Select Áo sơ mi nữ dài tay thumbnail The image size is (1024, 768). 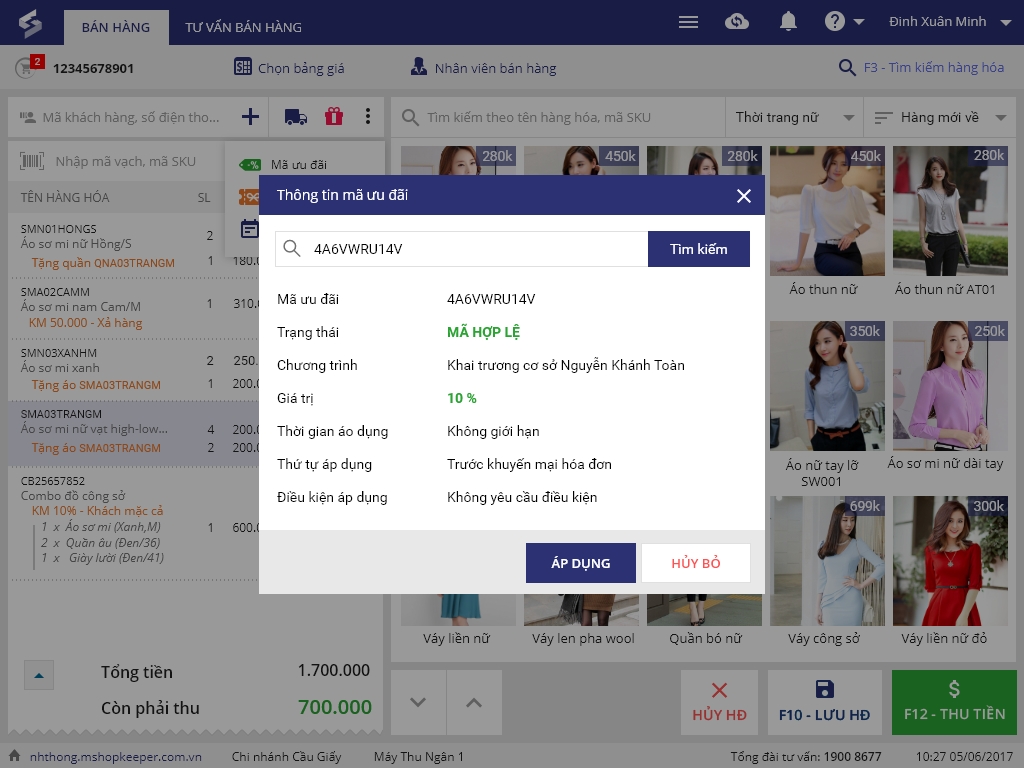tap(950, 385)
